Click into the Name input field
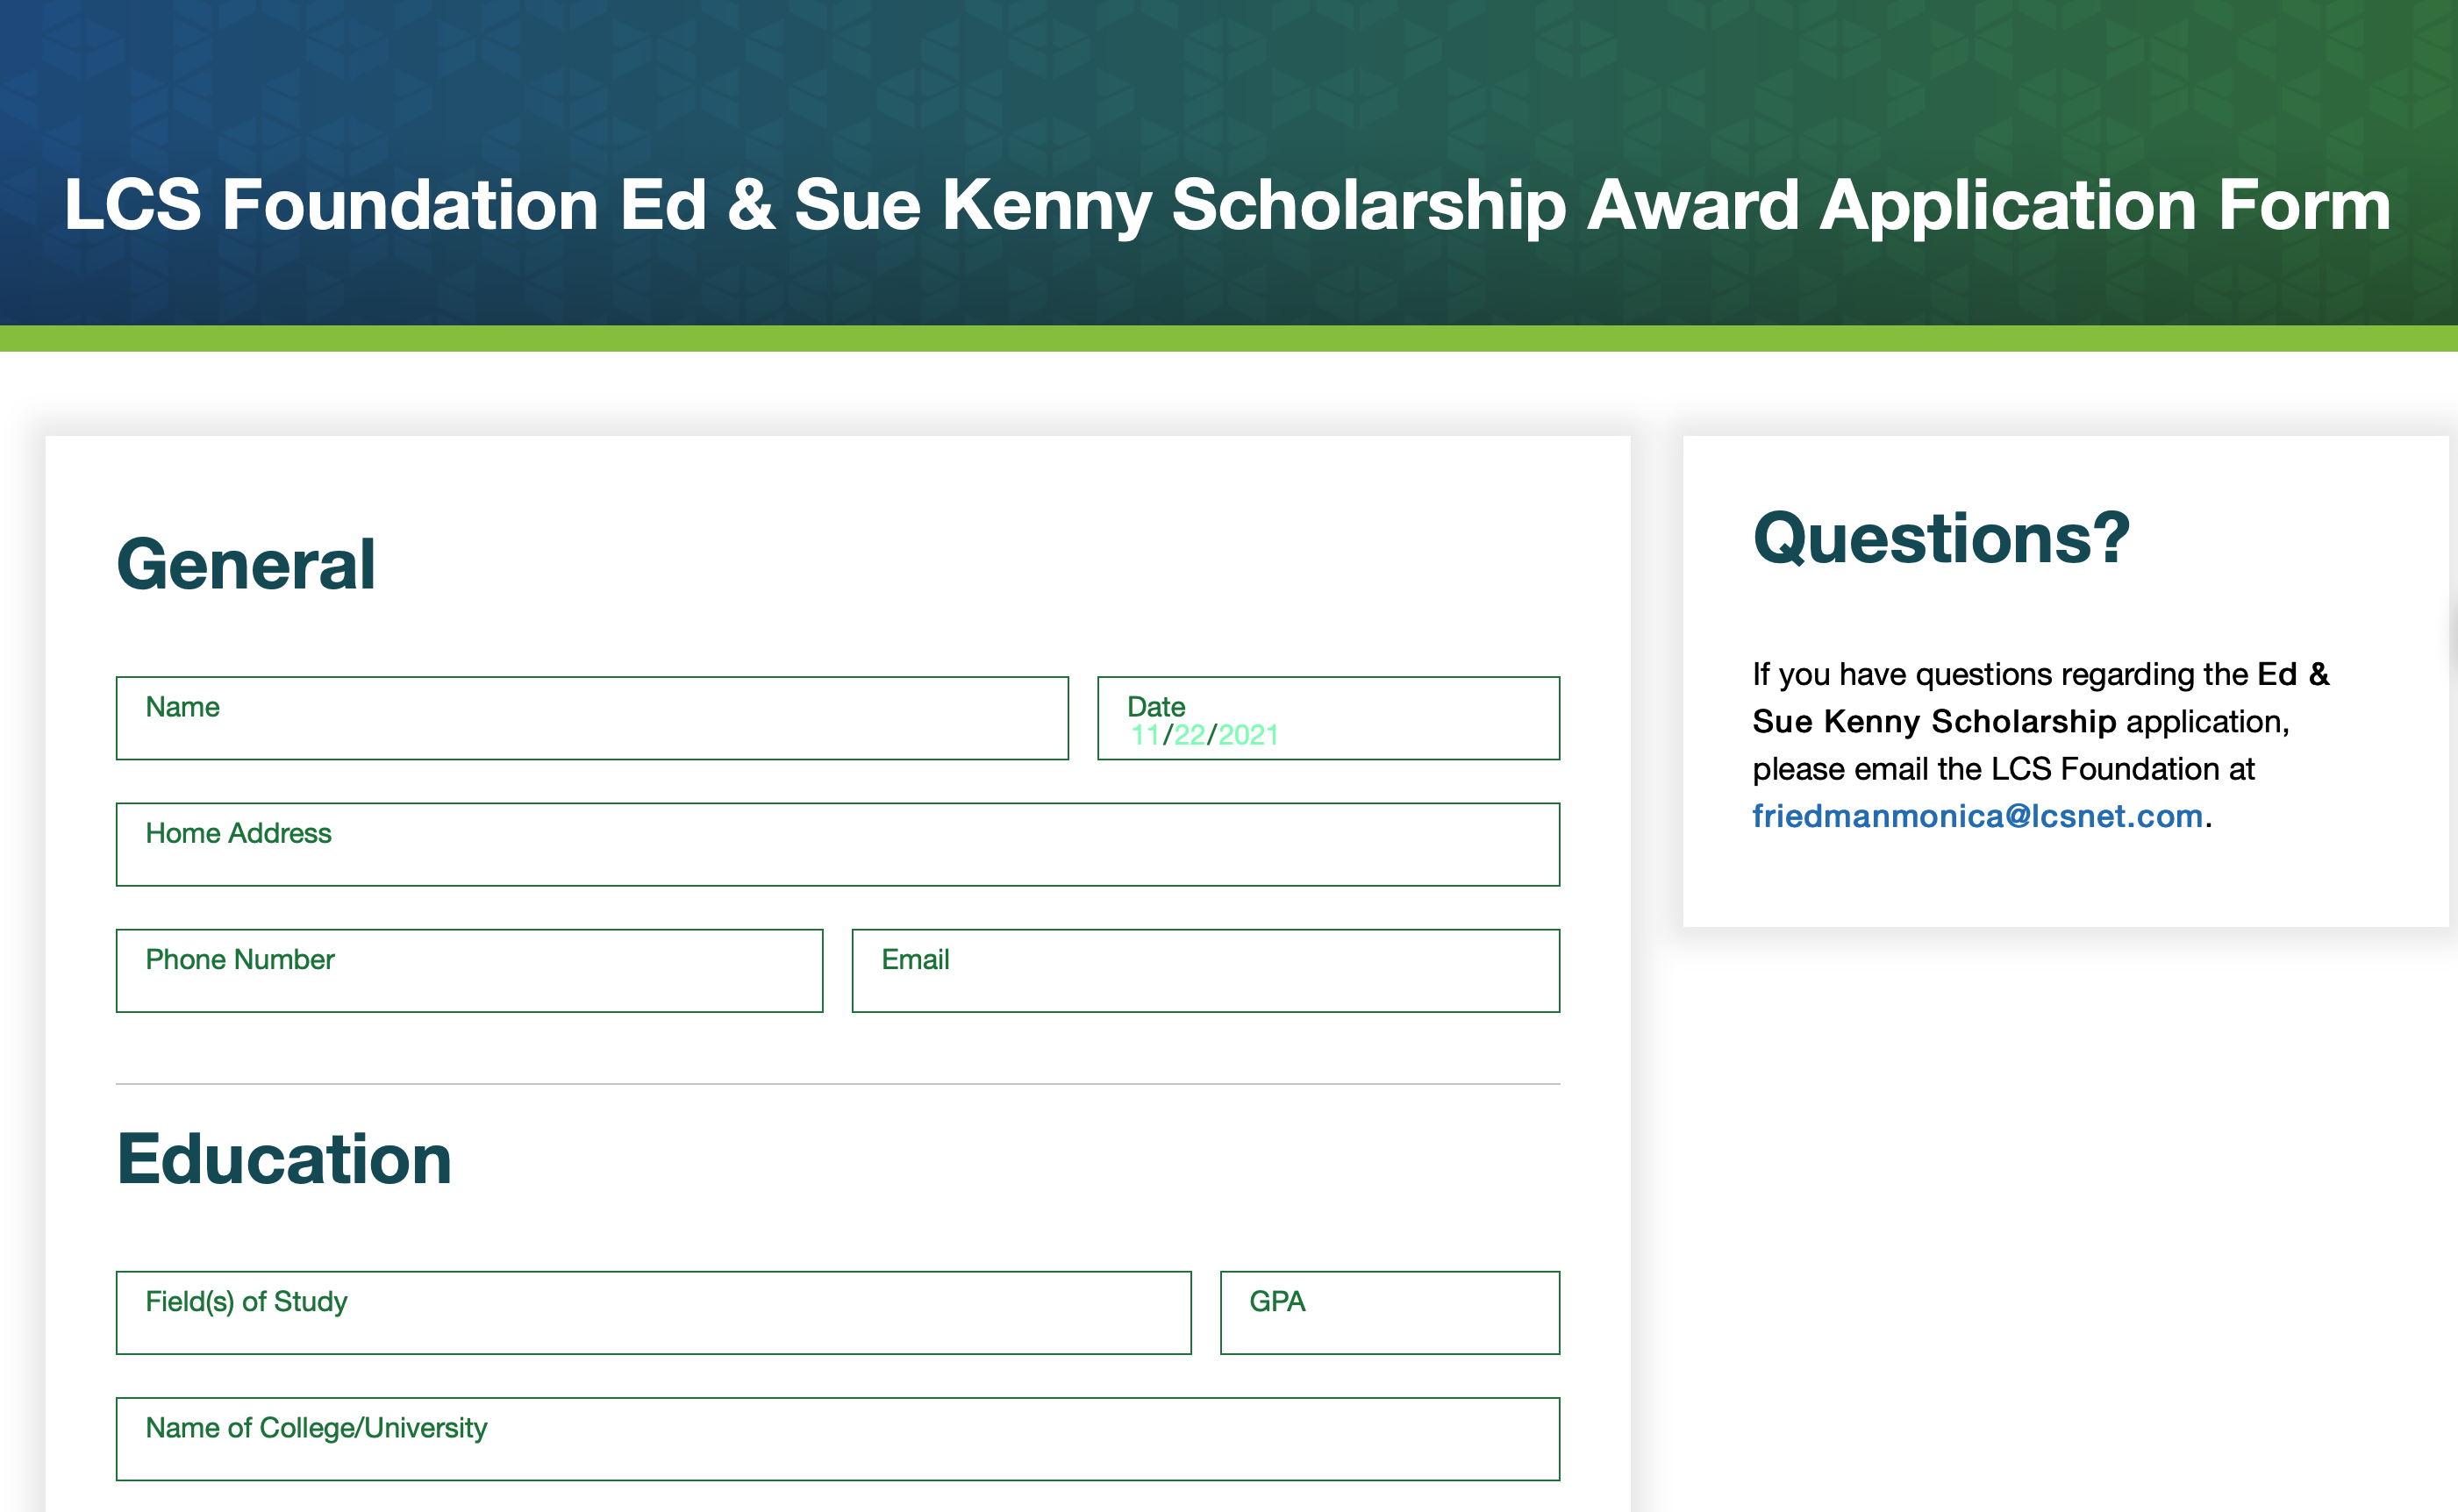The height and width of the screenshot is (1512, 2458). pos(592,718)
